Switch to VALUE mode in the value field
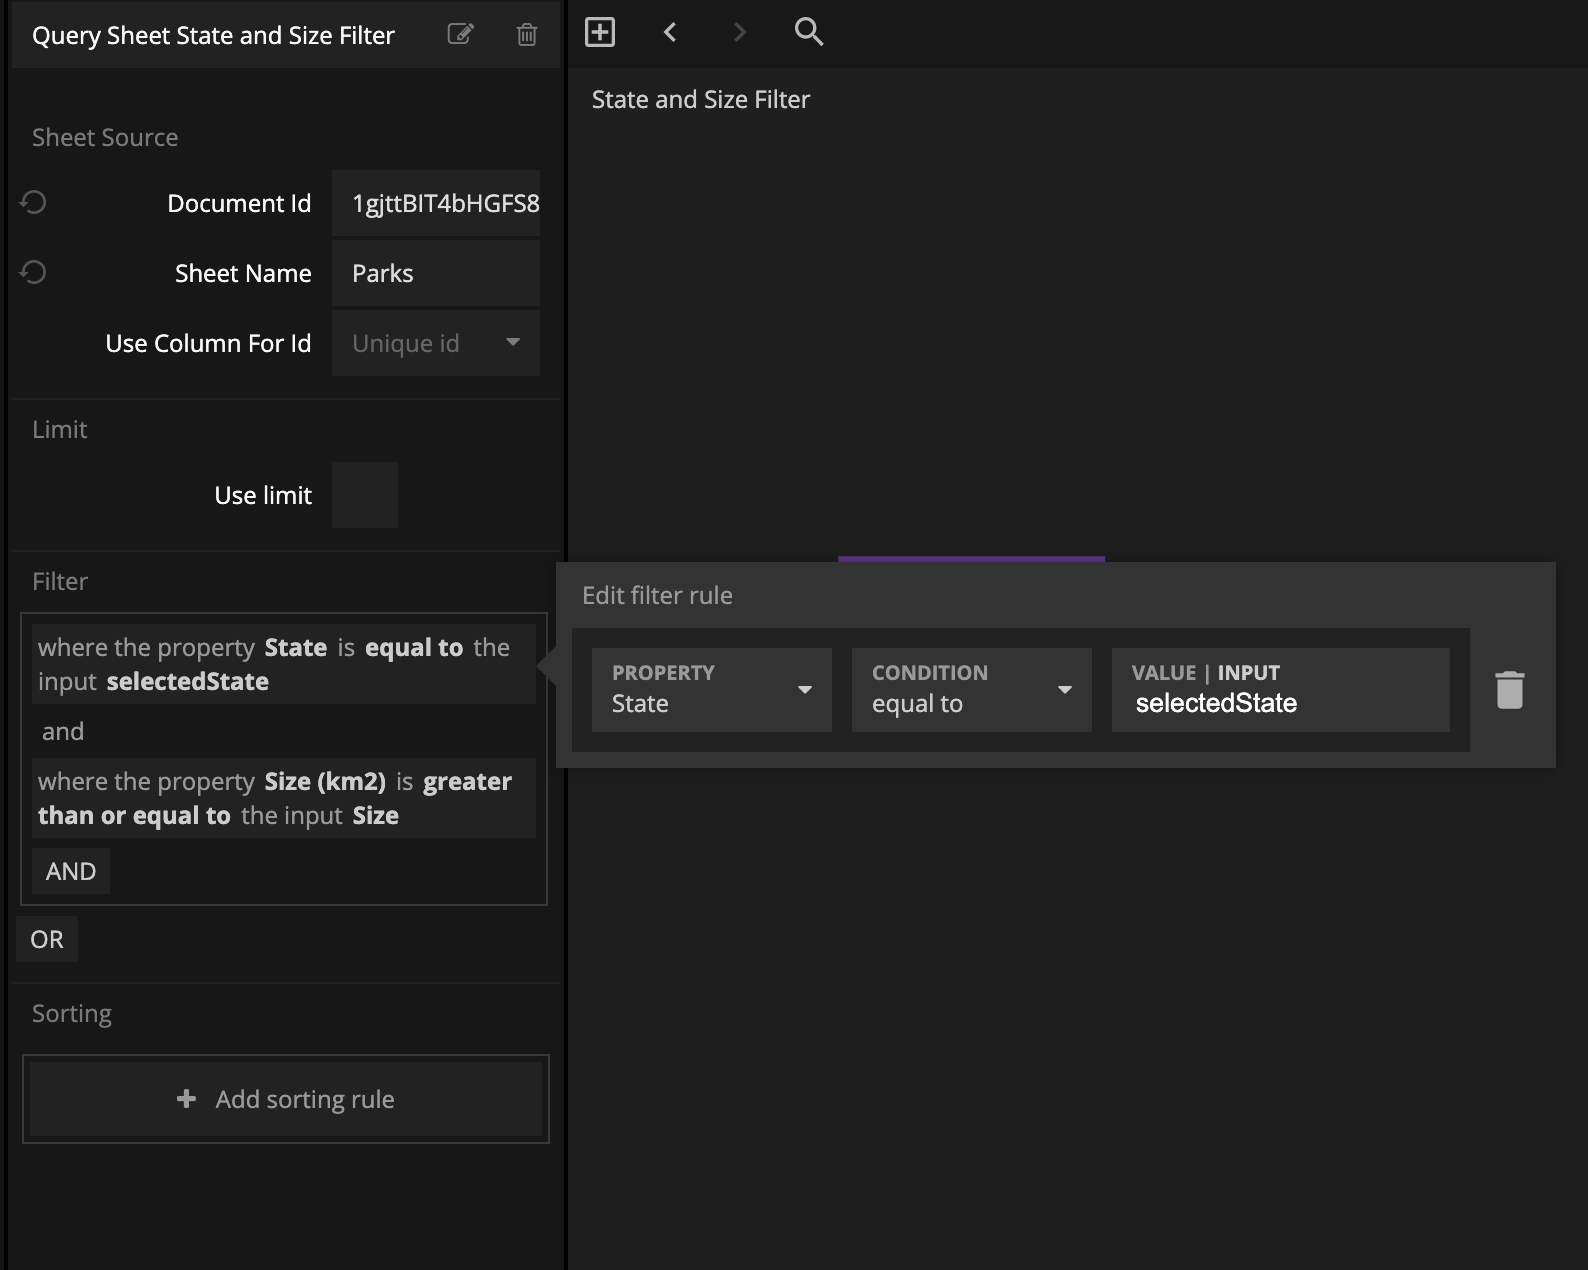 point(1164,673)
